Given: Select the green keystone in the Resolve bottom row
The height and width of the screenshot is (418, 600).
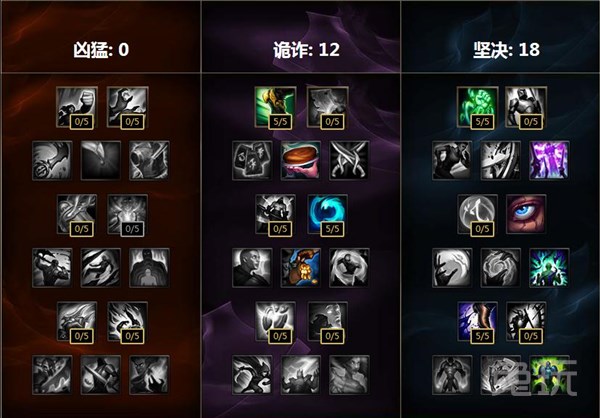Looking at the screenshot, I should 549,375.
